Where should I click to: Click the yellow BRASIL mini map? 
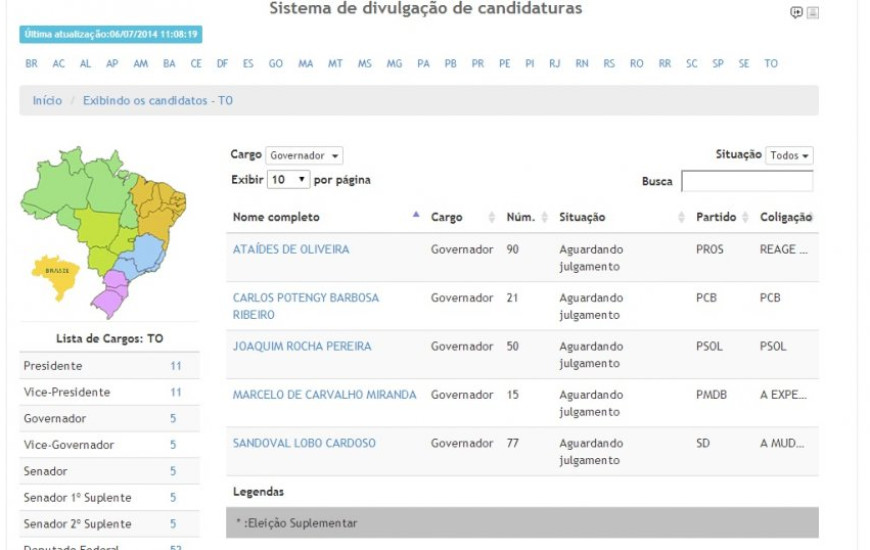55,276
